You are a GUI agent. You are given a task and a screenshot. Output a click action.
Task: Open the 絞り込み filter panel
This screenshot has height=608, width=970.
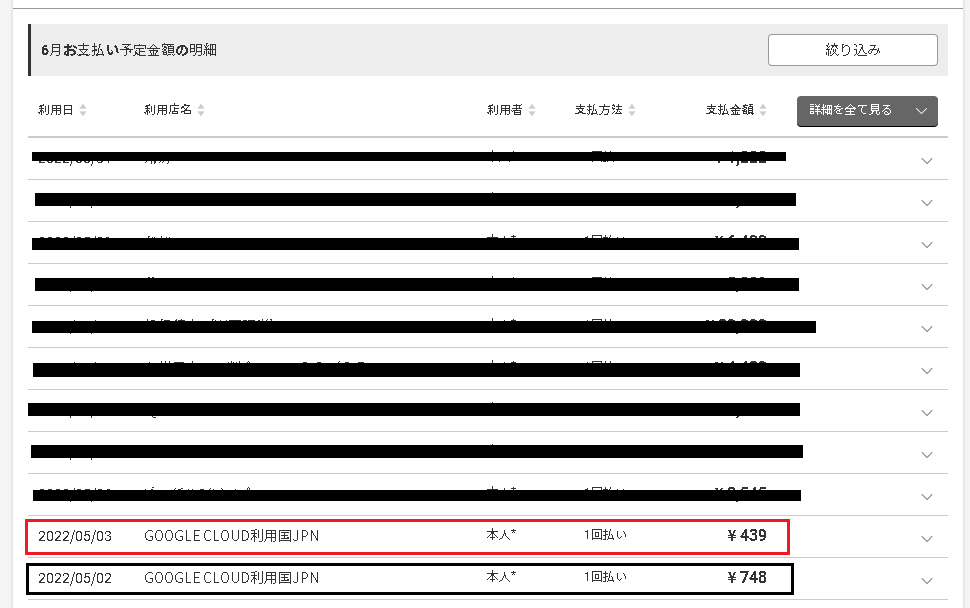click(851, 49)
